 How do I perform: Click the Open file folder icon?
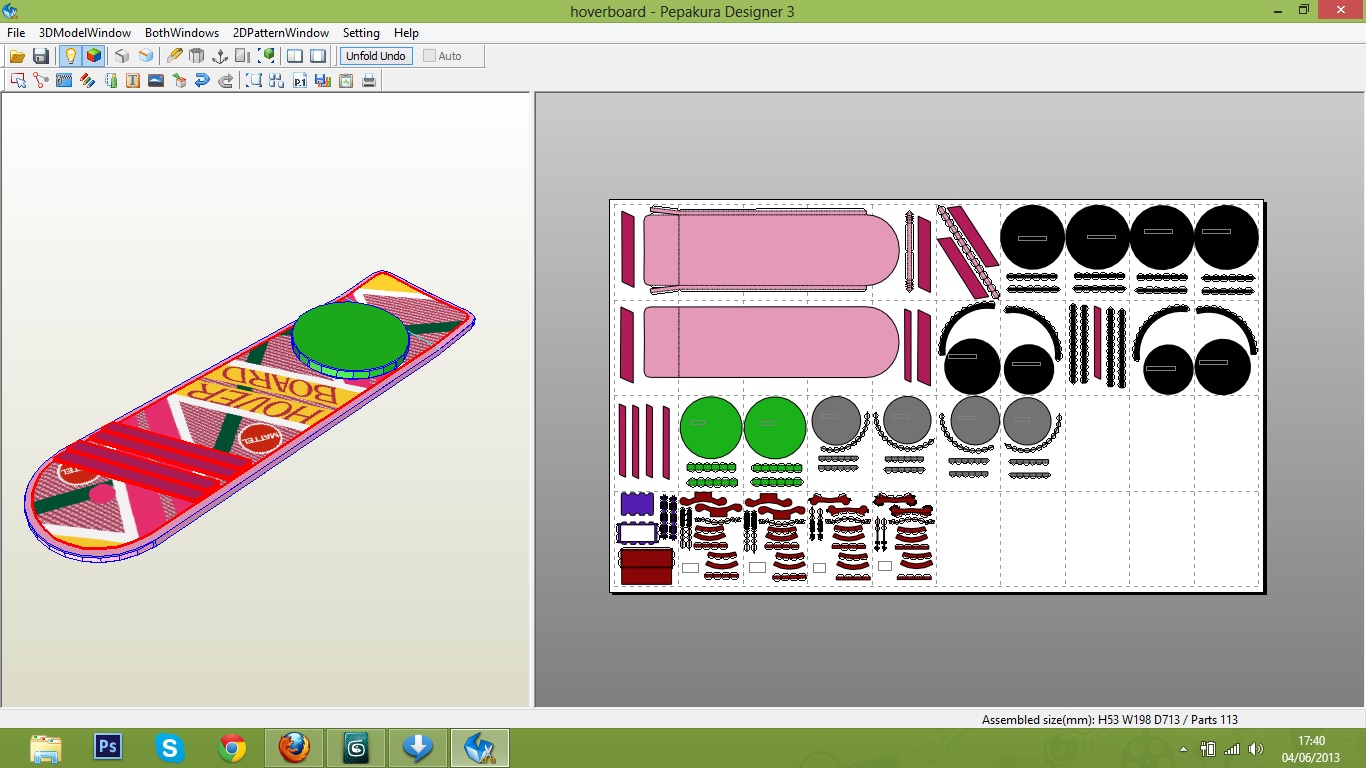coord(17,56)
